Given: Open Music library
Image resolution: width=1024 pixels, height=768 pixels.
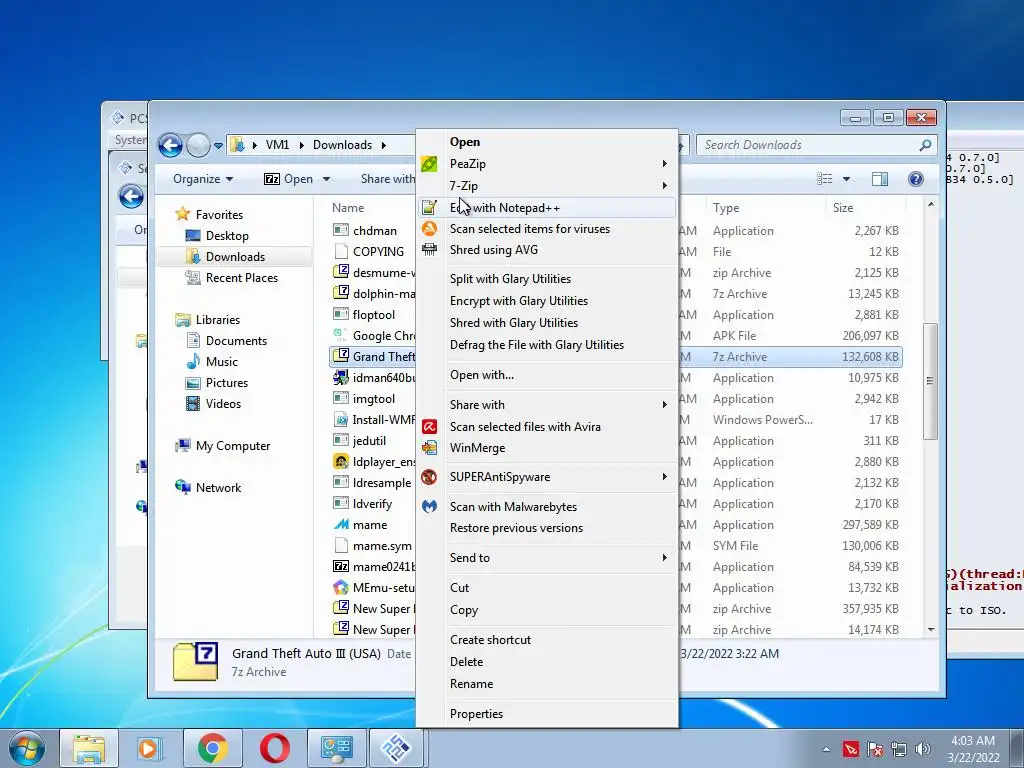Looking at the screenshot, I should tap(221, 362).
